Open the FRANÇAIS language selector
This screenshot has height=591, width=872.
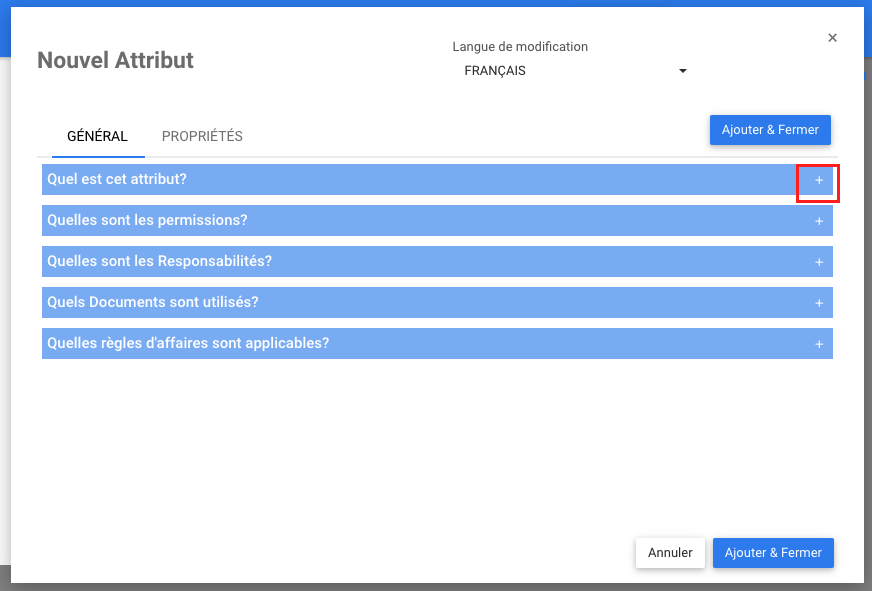570,71
